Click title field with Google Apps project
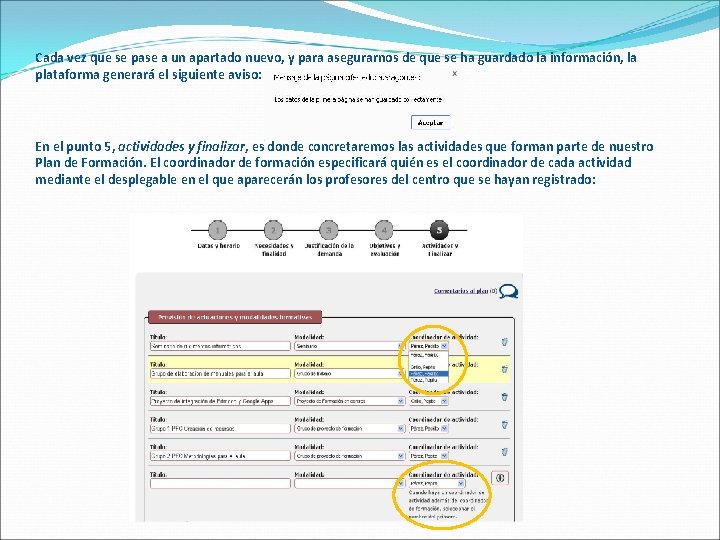Image resolution: width=720 pixels, height=540 pixels. (220, 401)
